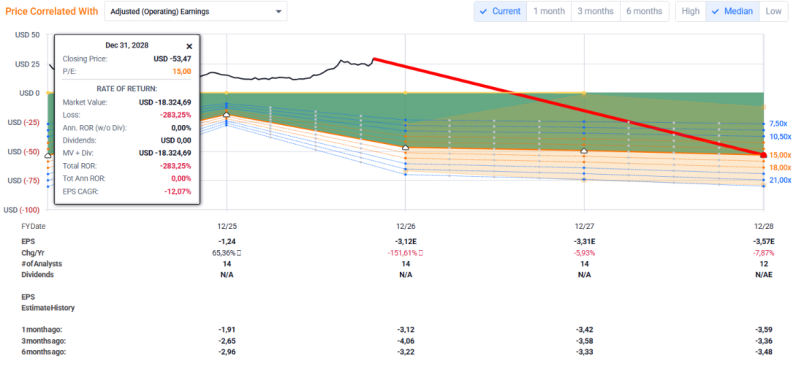Click the tooltip P/E value 15,00
Screen dimensions: 800x369
click(182, 71)
